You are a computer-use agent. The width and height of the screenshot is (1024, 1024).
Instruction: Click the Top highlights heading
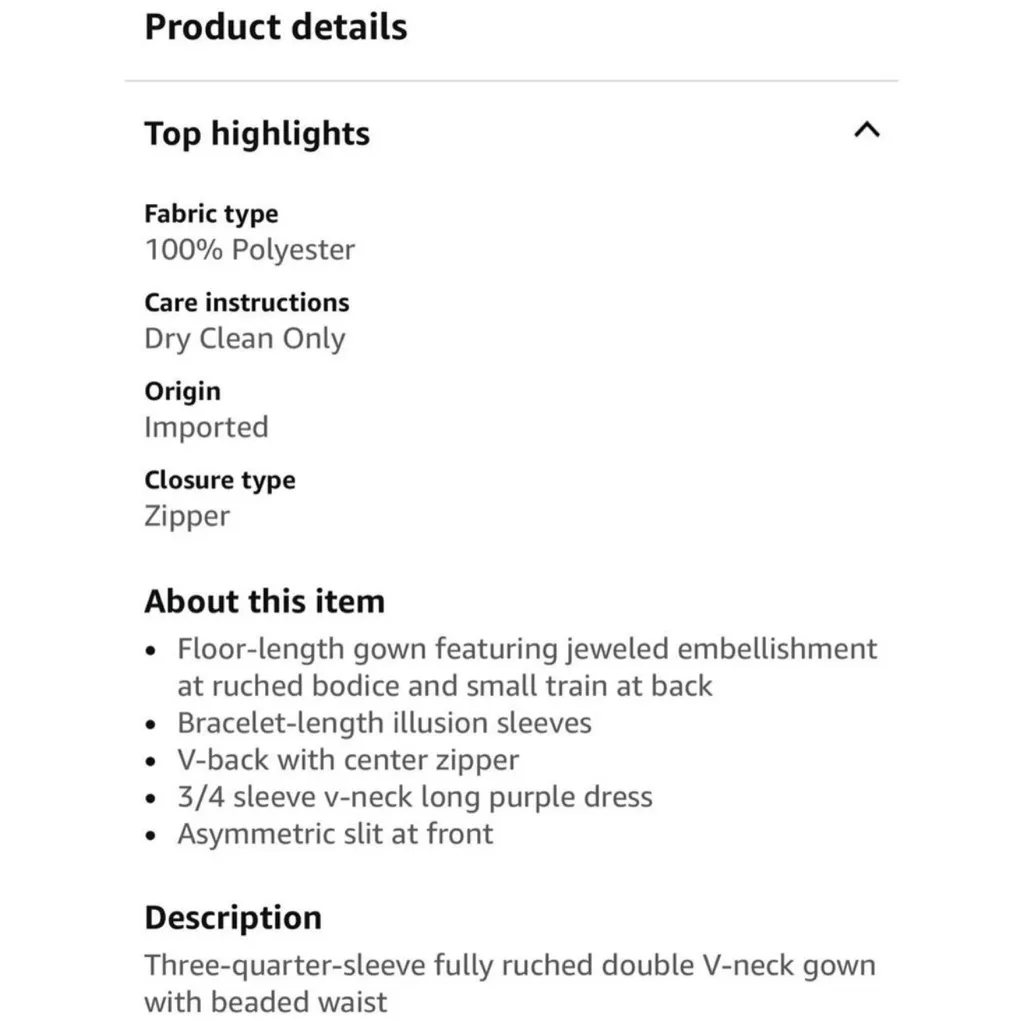(x=257, y=133)
